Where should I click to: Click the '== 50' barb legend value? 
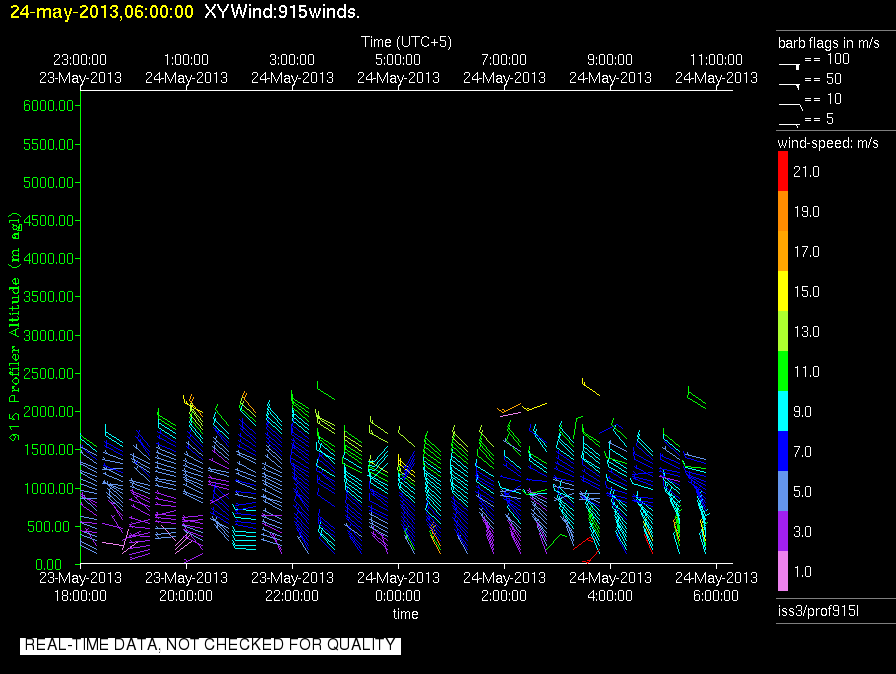tap(823, 79)
